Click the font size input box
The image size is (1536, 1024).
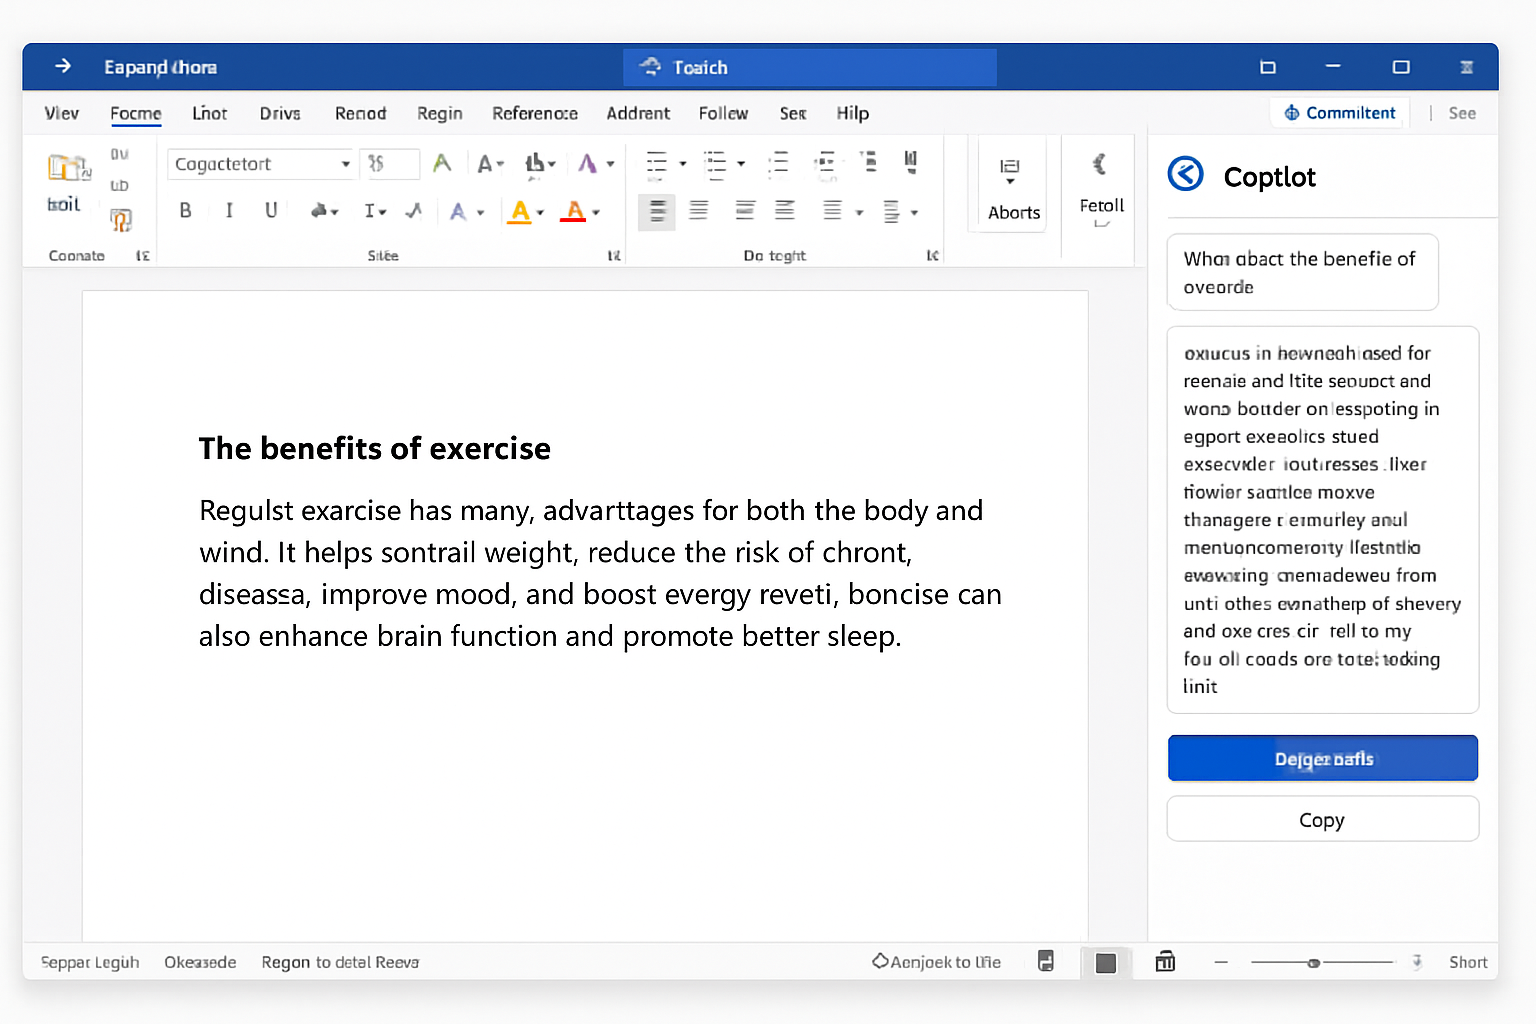390,164
